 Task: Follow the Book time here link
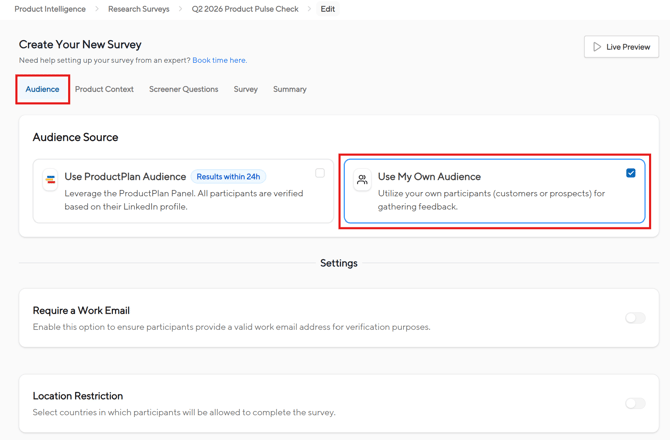coord(219,60)
